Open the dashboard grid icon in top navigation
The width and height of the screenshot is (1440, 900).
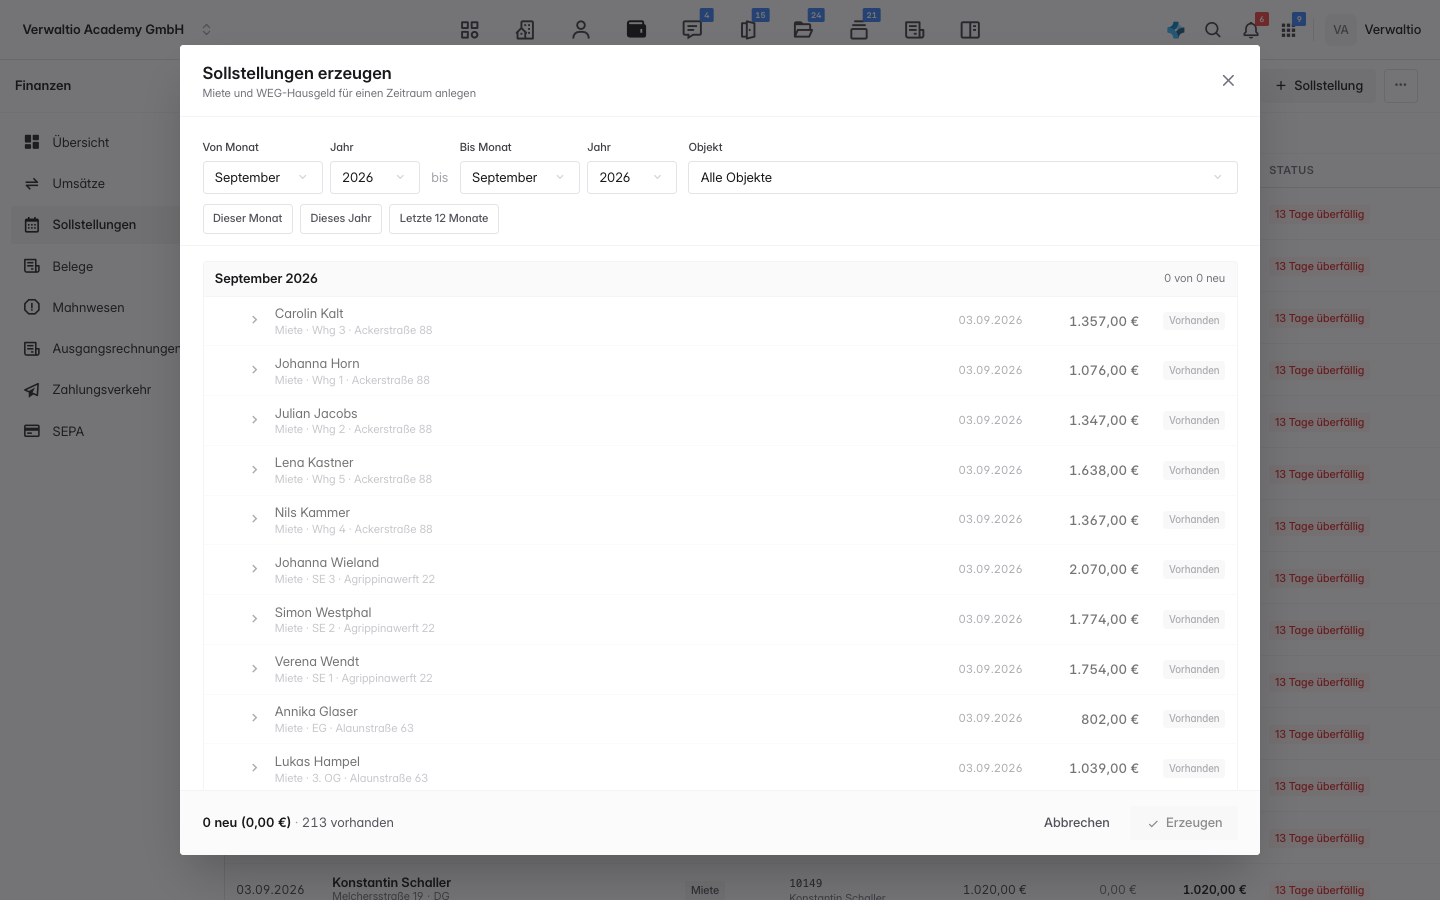469,30
